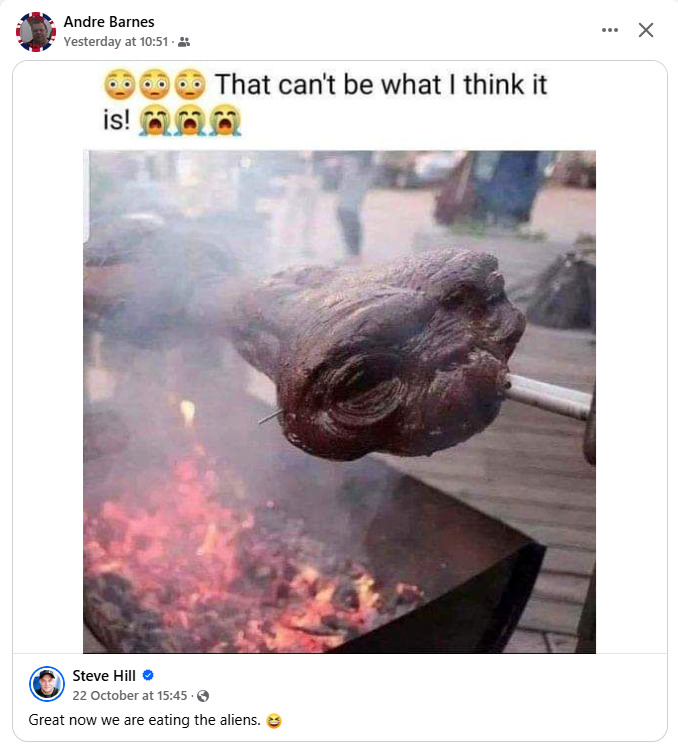Click the 'Great now we are eating the aliens' text

point(145,719)
